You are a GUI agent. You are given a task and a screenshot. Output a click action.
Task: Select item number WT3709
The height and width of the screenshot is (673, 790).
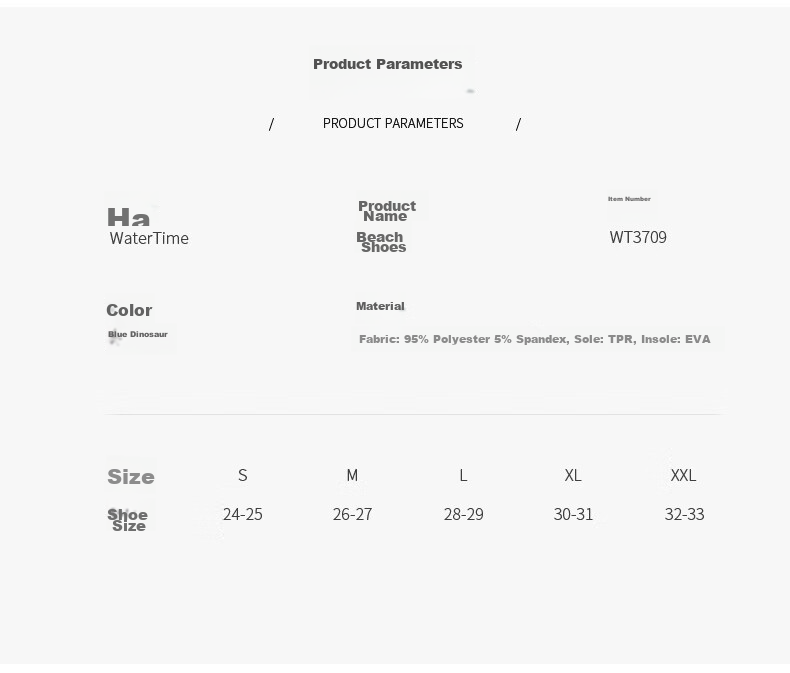[x=638, y=237]
